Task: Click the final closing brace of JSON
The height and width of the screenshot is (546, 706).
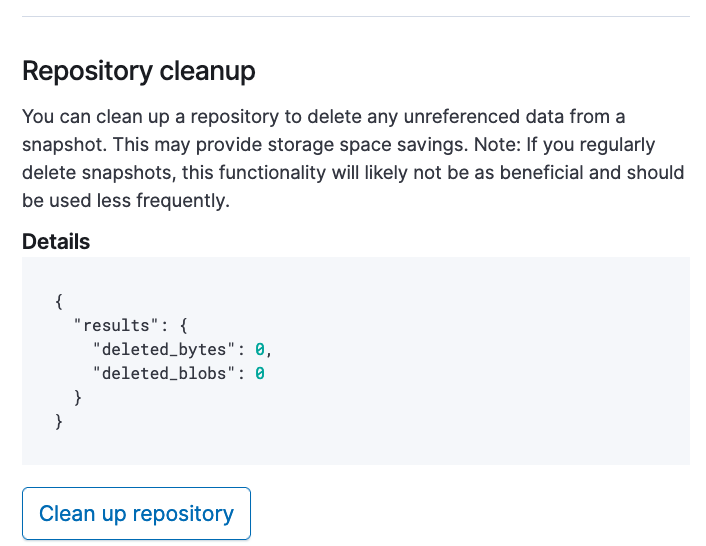Action: [x=60, y=421]
